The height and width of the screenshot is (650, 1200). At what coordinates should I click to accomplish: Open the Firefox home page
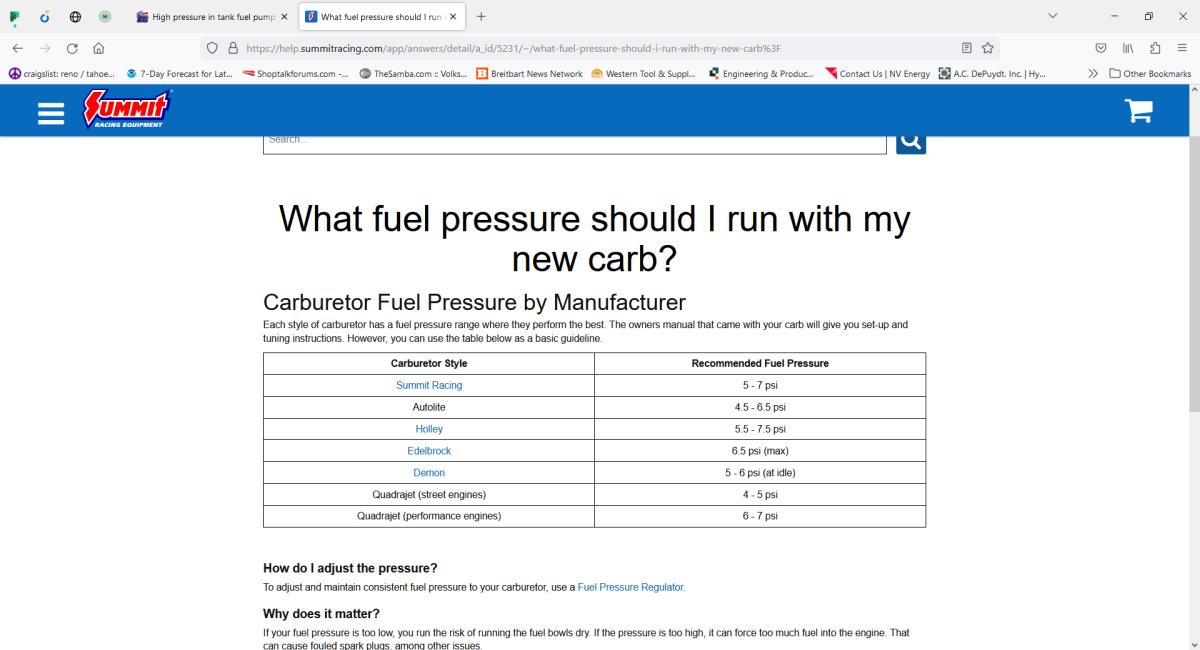click(x=99, y=48)
